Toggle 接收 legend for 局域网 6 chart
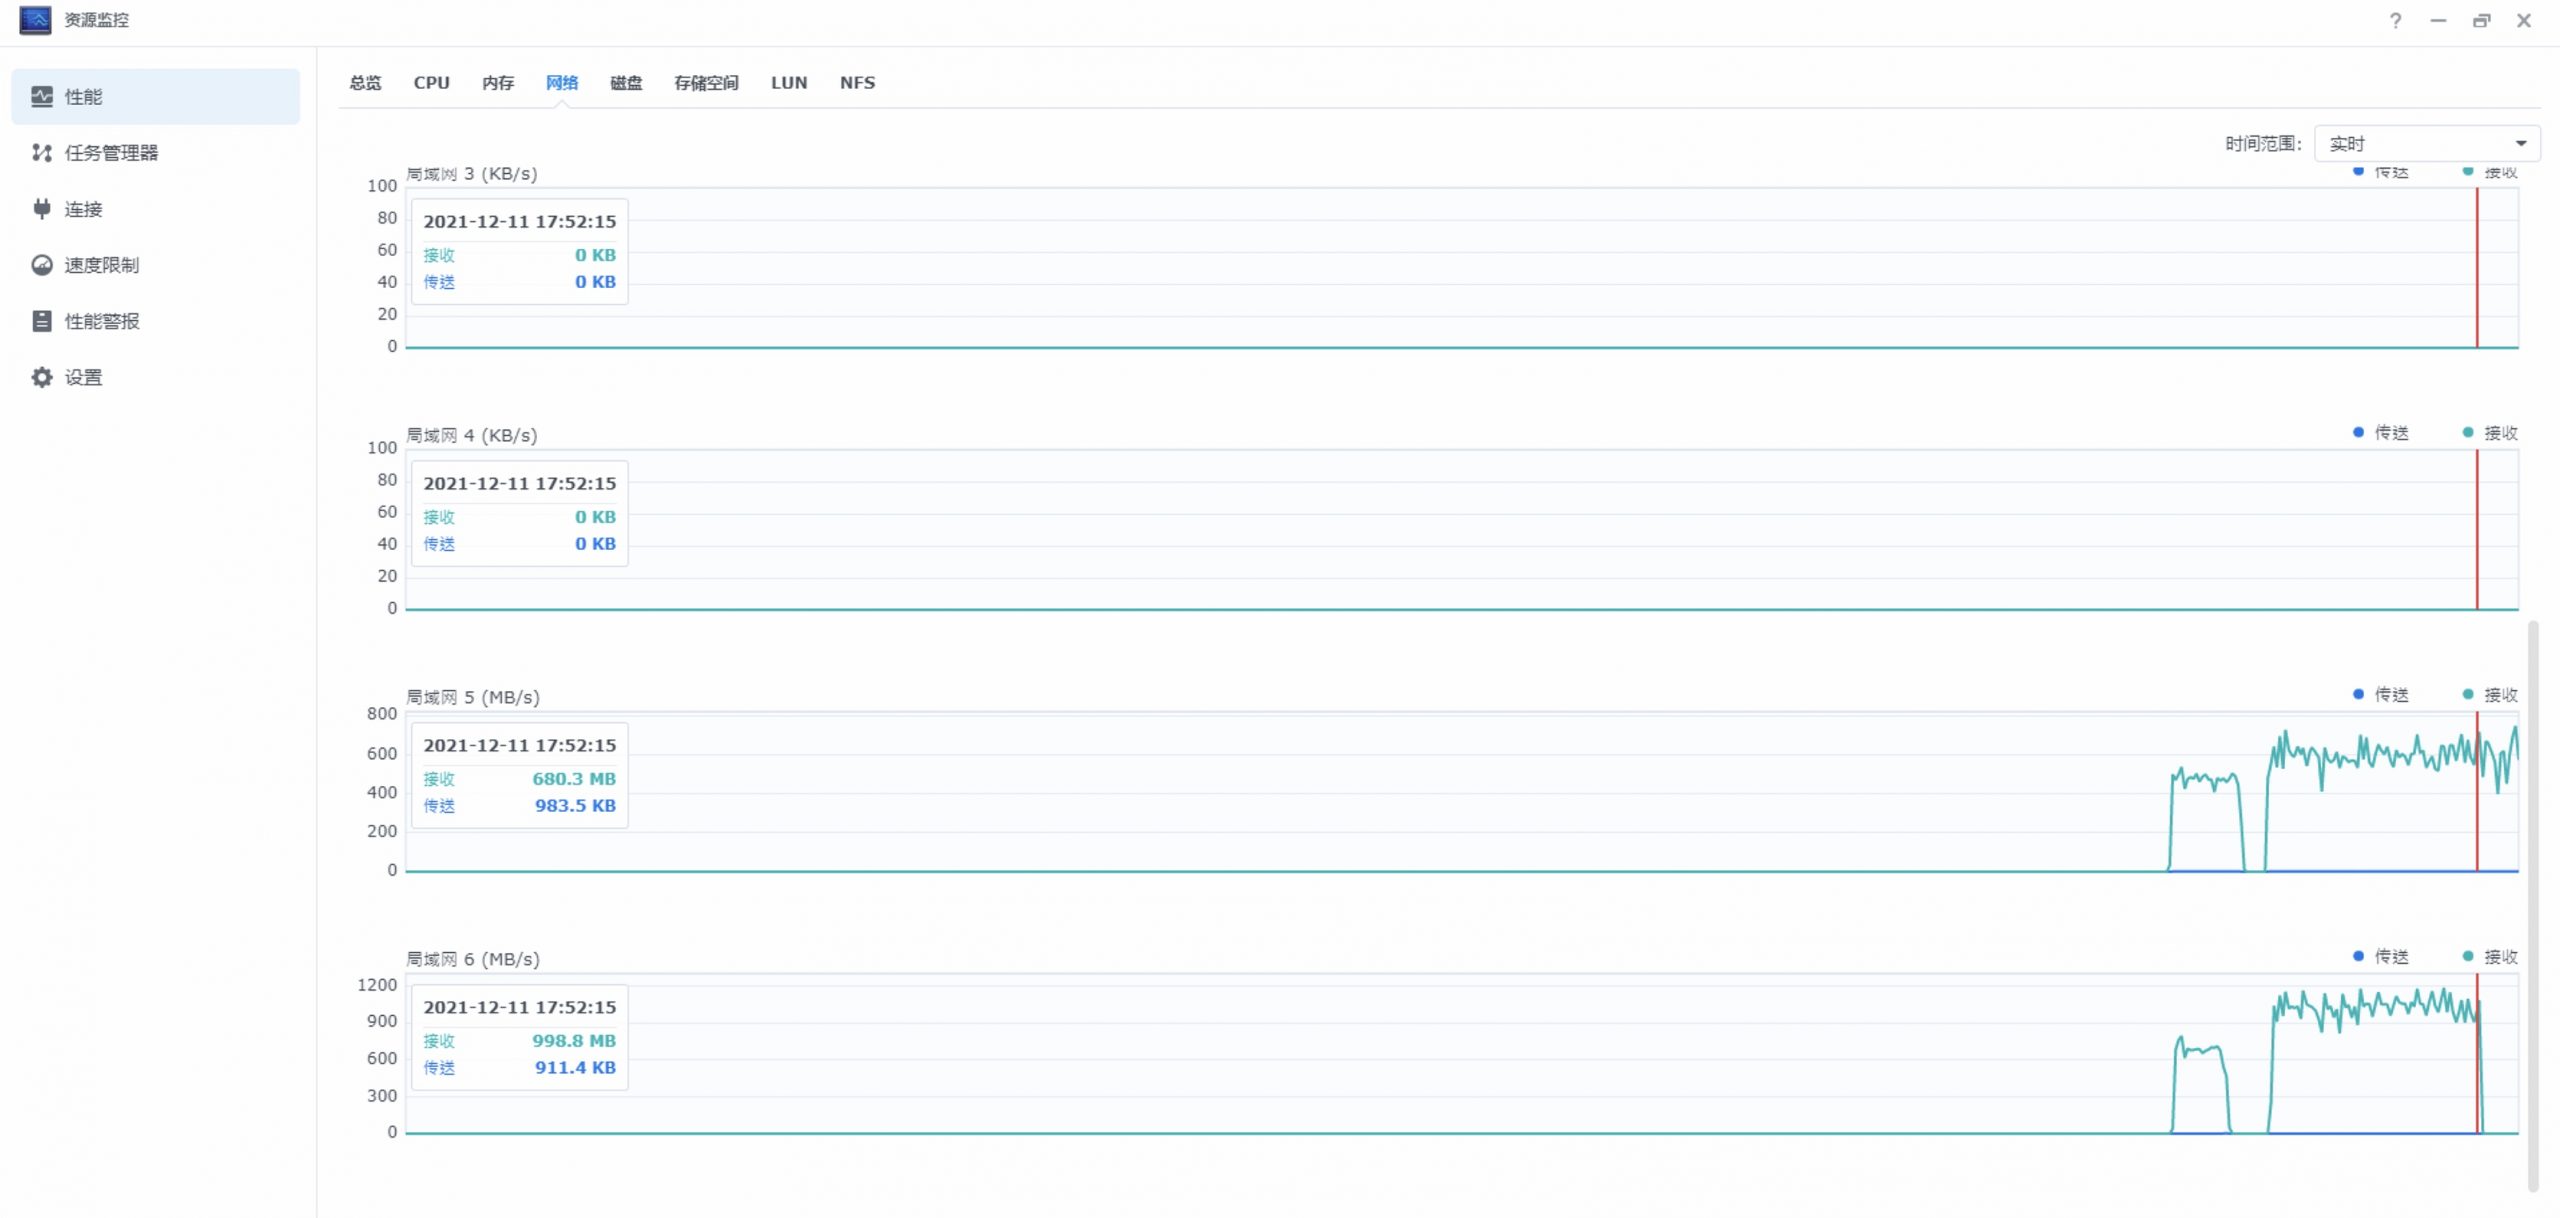2560x1218 pixels. click(x=2491, y=956)
